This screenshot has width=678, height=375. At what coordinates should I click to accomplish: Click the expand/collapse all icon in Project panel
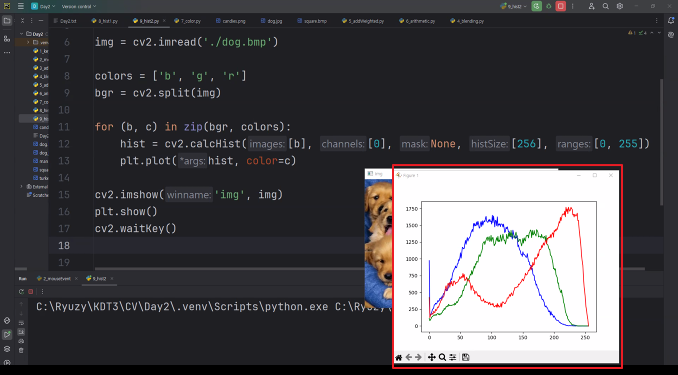(x=22, y=21)
